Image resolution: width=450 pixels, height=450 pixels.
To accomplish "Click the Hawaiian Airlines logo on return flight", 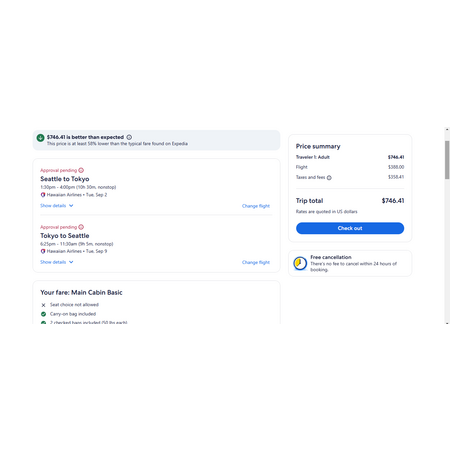I will point(43,251).
